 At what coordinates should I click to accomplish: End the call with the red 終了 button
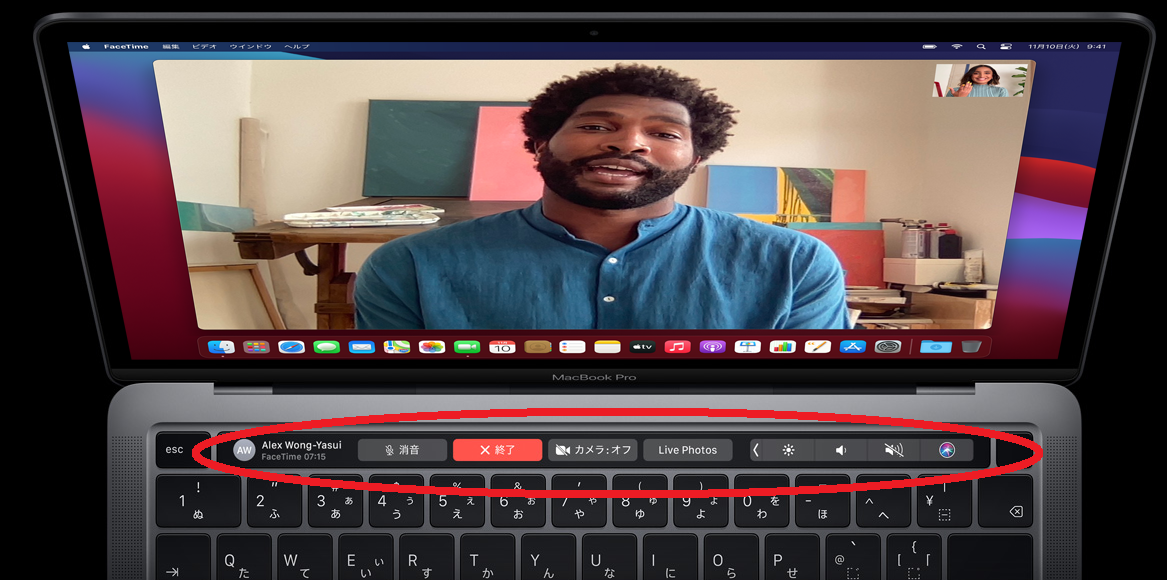pos(498,450)
